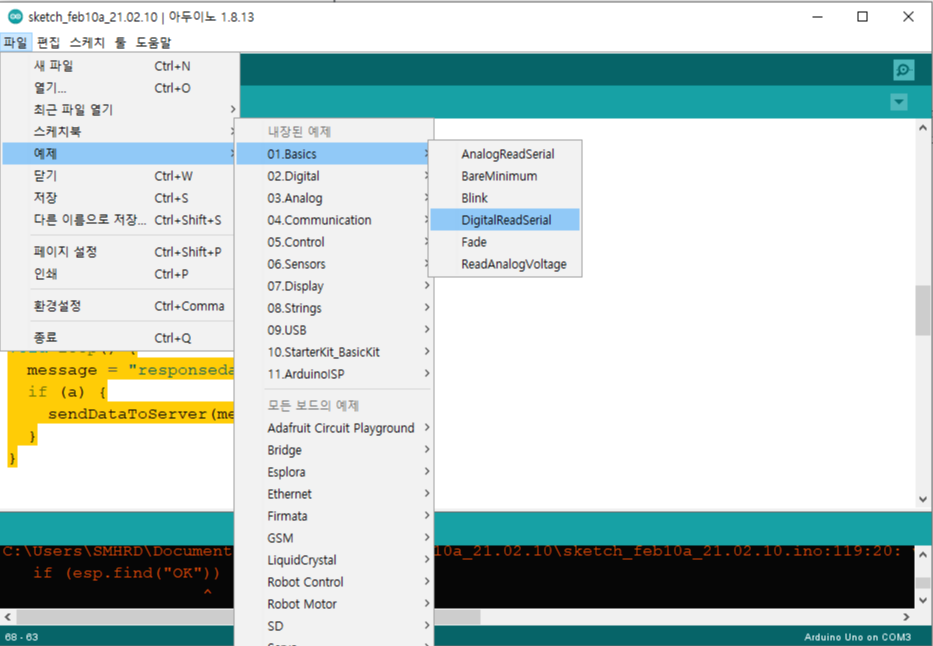The width and height of the screenshot is (933, 646).
Task: Expand the Robot Control examples
Action: (x=333, y=582)
